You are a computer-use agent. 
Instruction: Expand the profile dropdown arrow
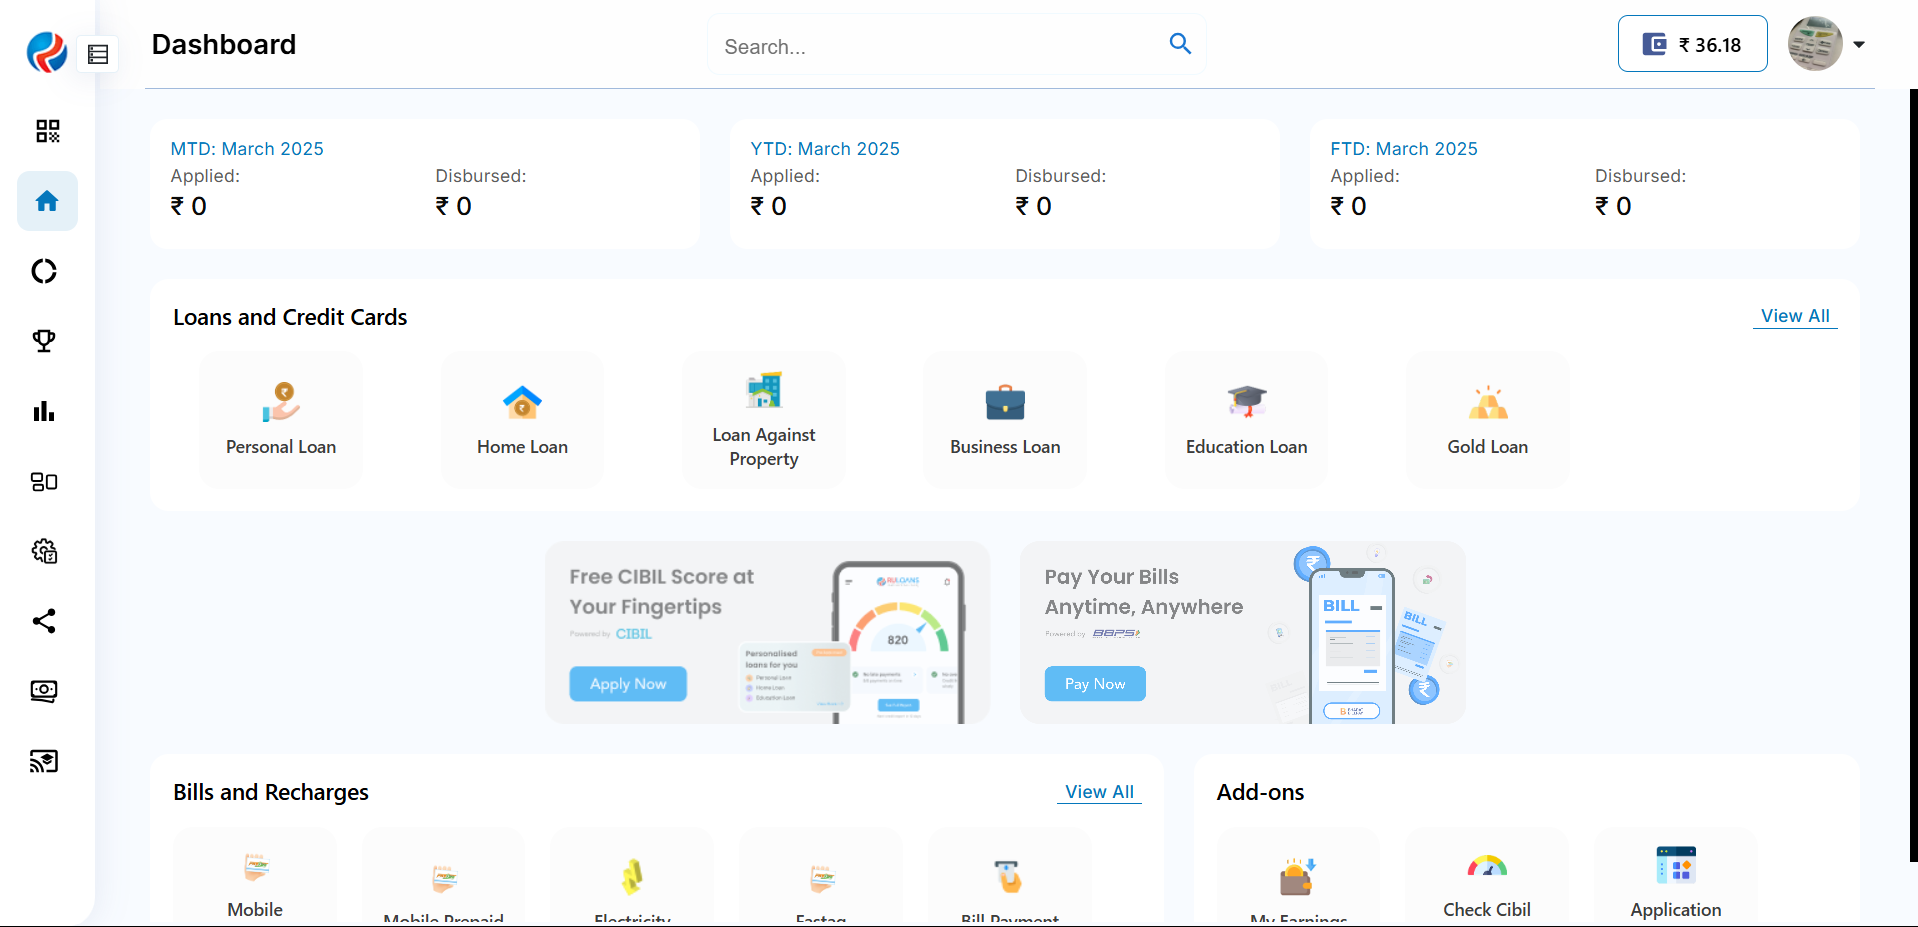click(1859, 45)
